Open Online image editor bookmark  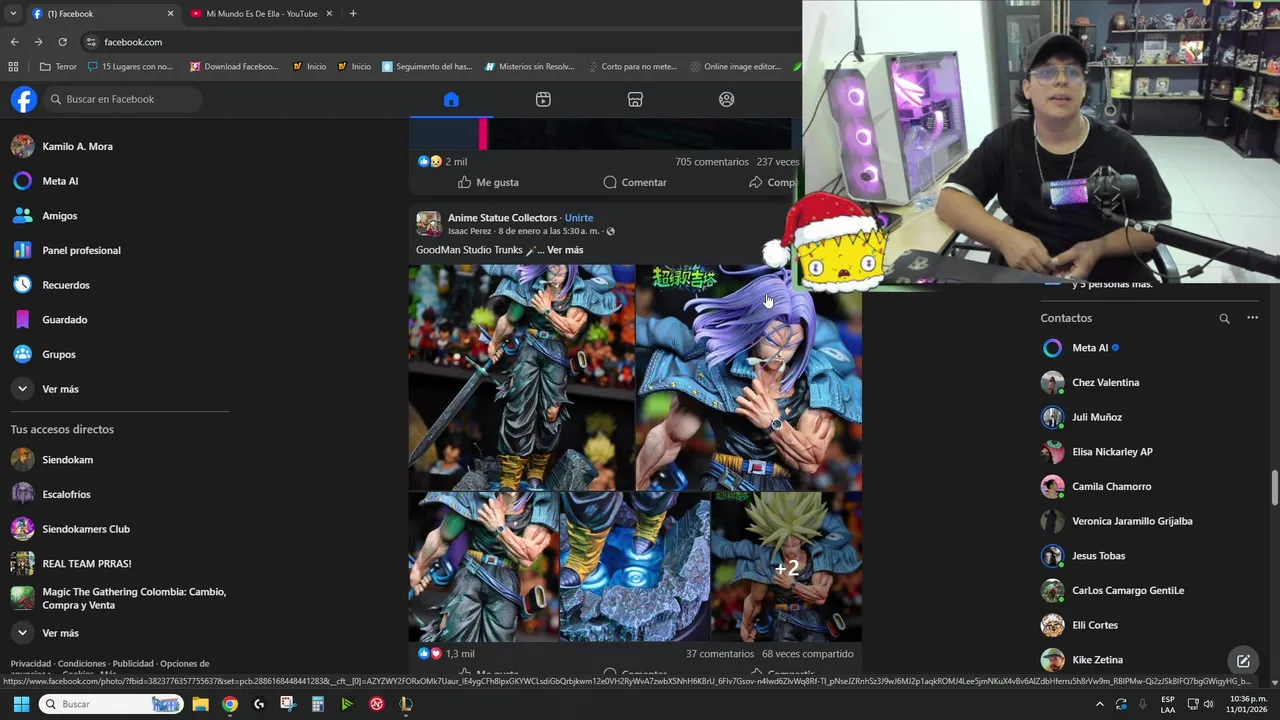735,67
